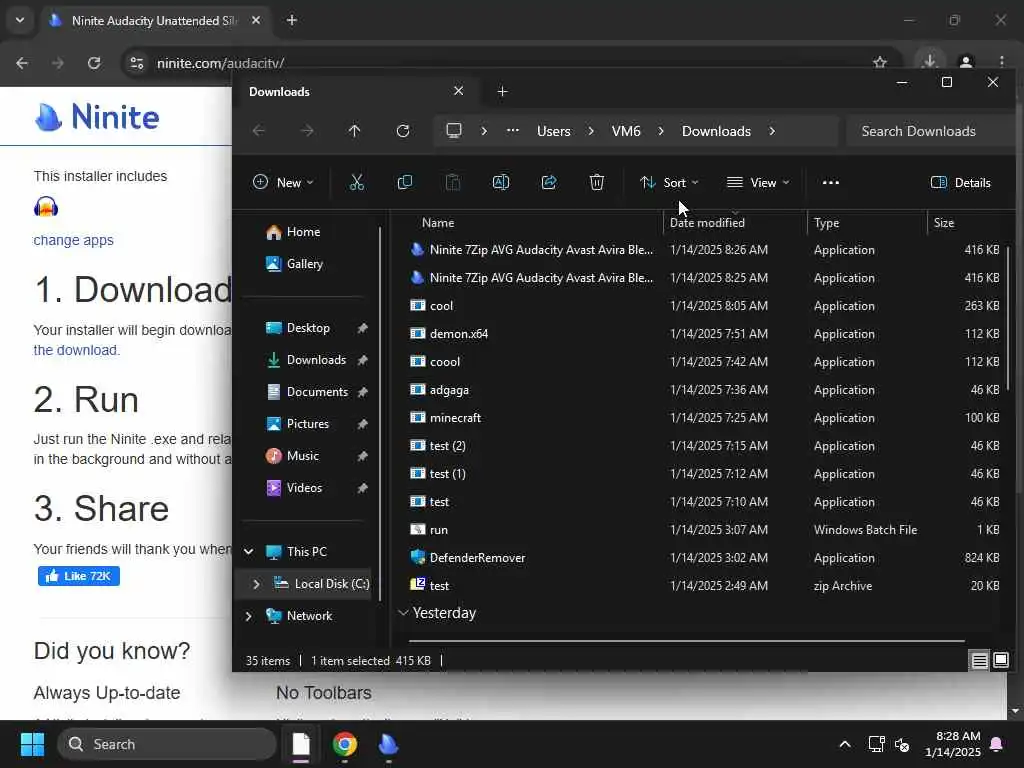Switch to details list view icon in status bar
This screenshot has height=768, width=1024.
(980, 661)
